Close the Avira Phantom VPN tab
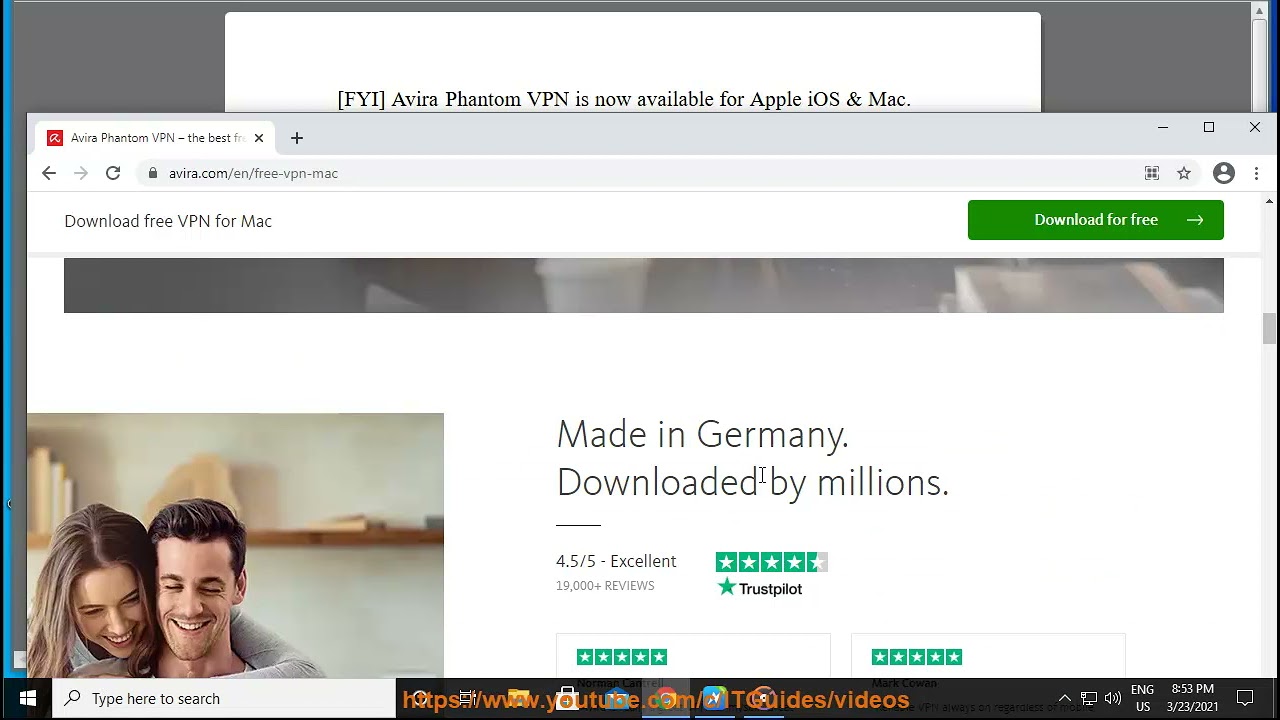The image size is (1280, 720). pos(258,138)
